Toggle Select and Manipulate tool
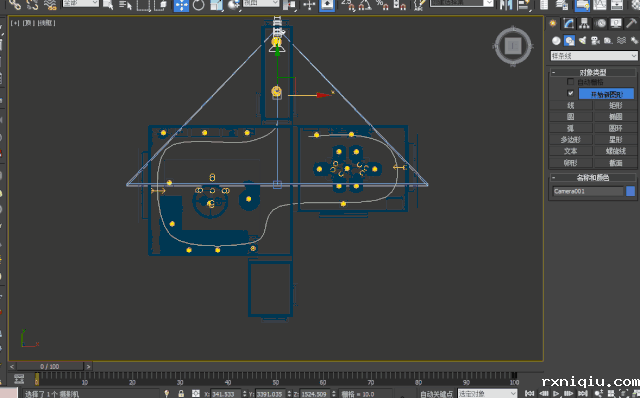This screenshot has width=640, height=398. coord(309,4)
